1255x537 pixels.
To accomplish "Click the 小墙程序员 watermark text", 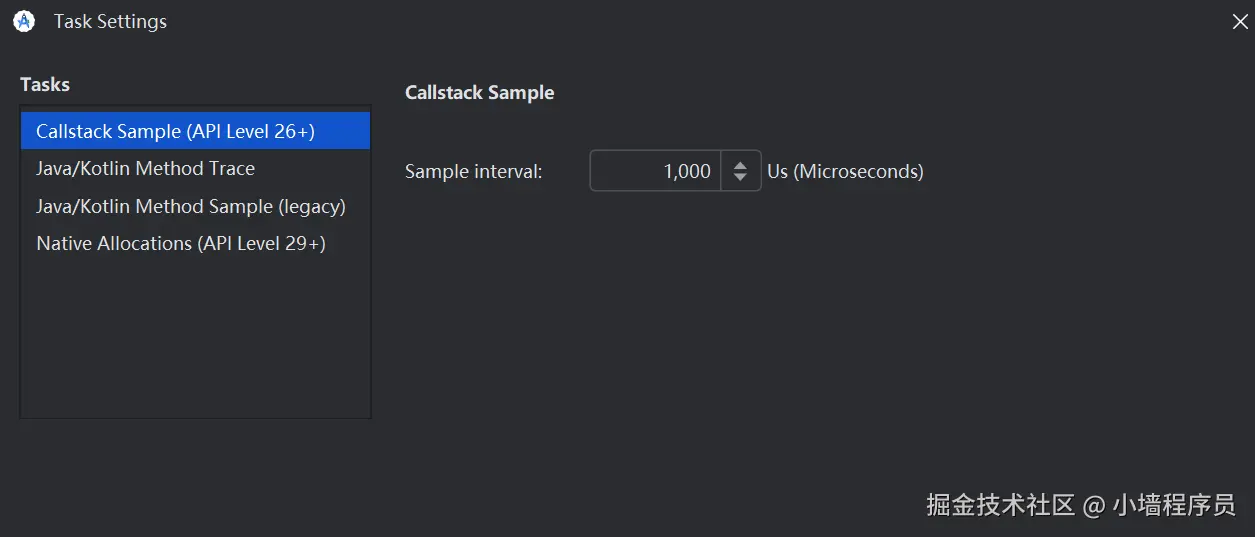I will click(1174, 505).
